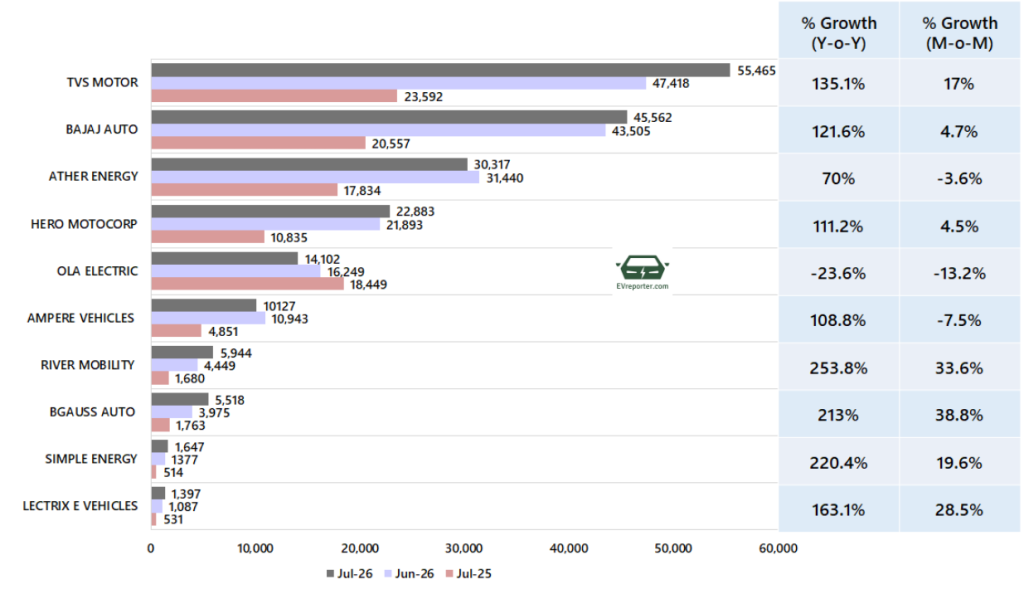Viewport: 1024px width, 594px height.
Task: Click the 38.8% M-o-M cell for BGauss Auto
Action: click(960, 414)
